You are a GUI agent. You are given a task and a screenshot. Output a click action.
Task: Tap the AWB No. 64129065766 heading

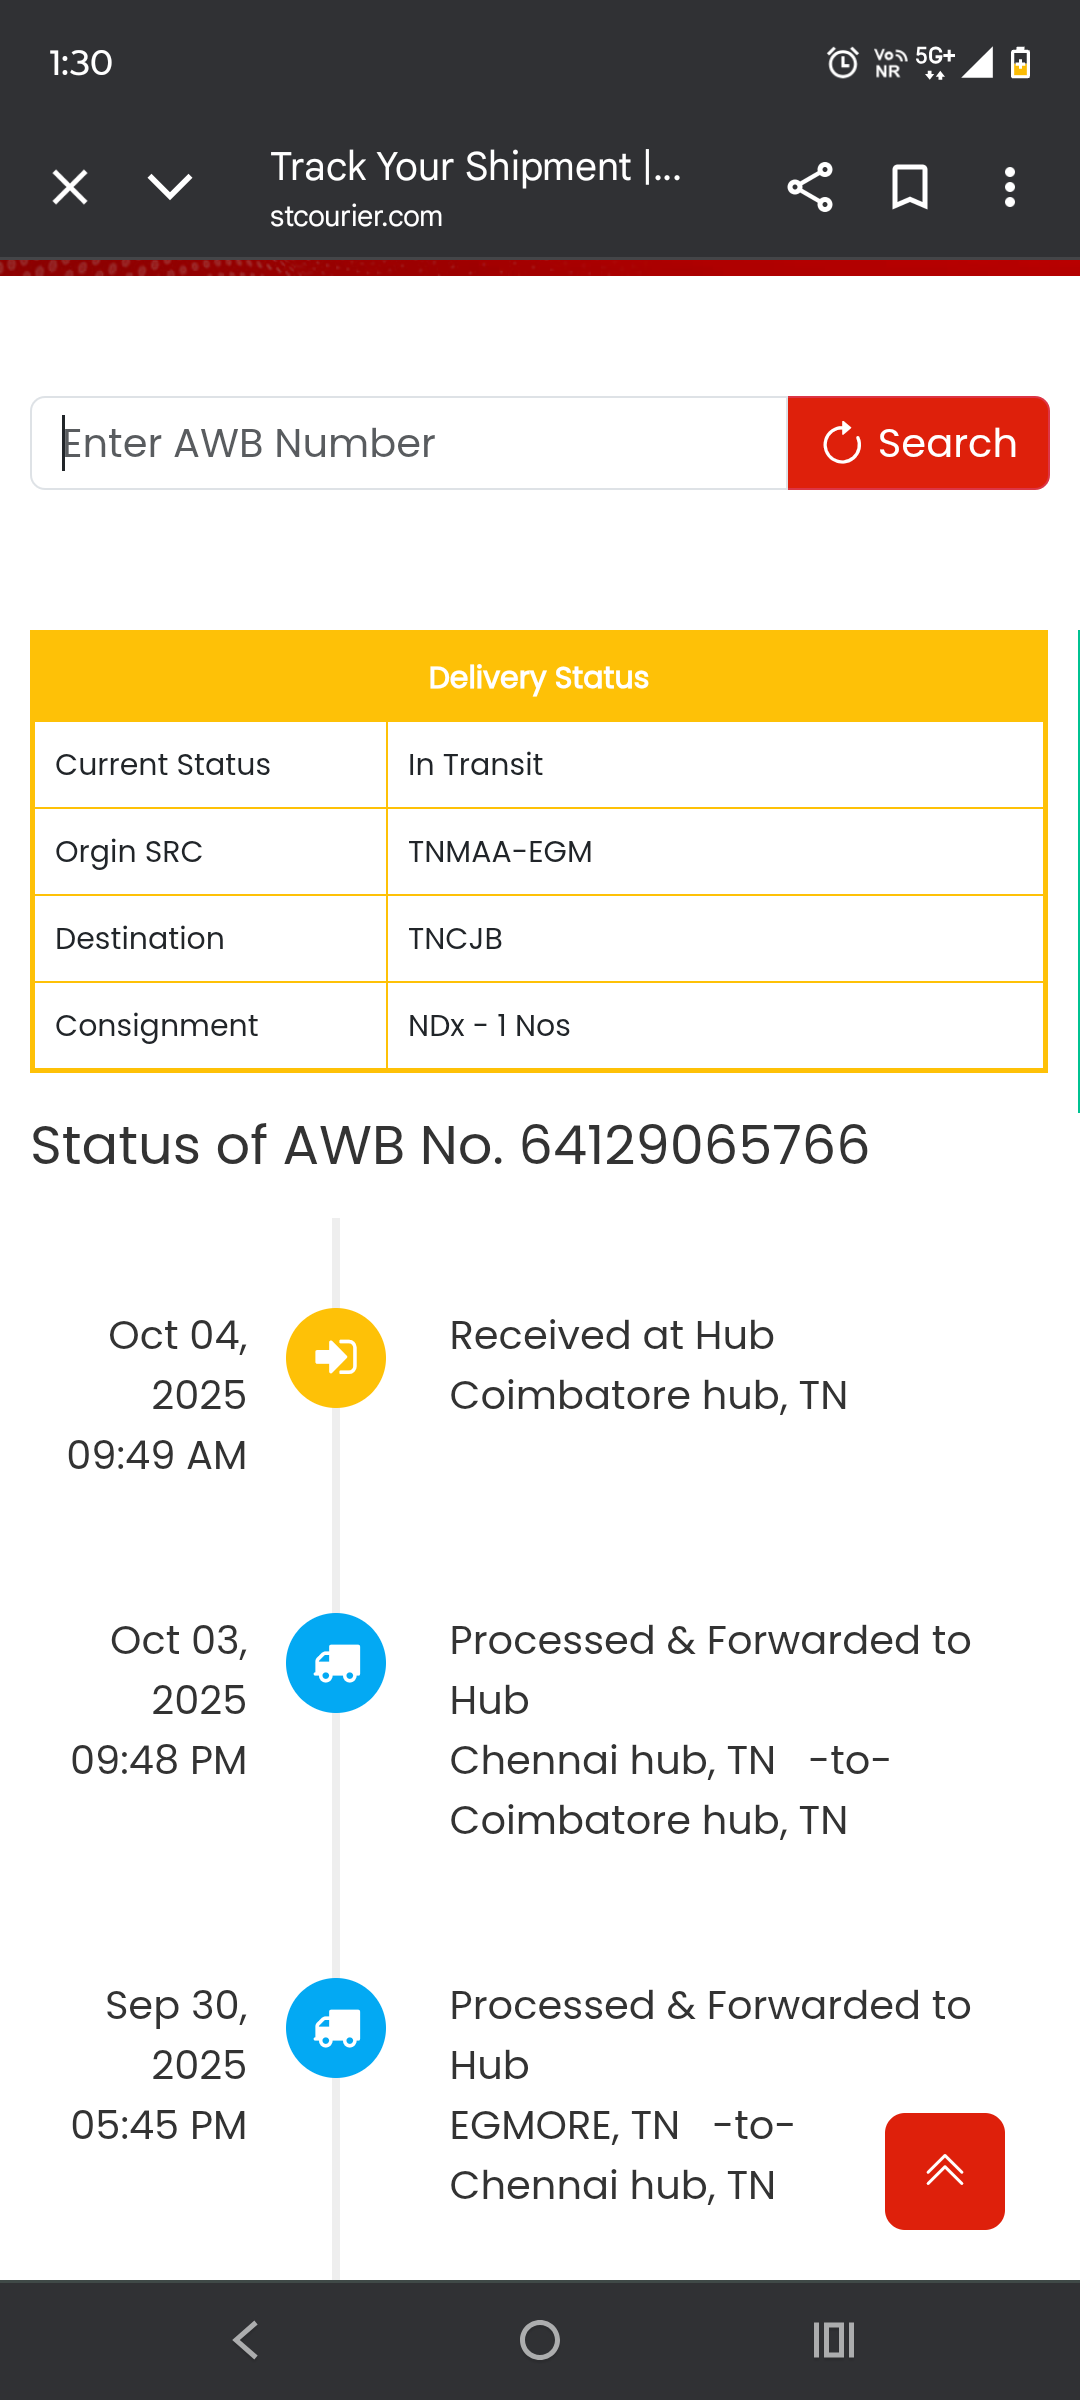tap(450, 1145)
